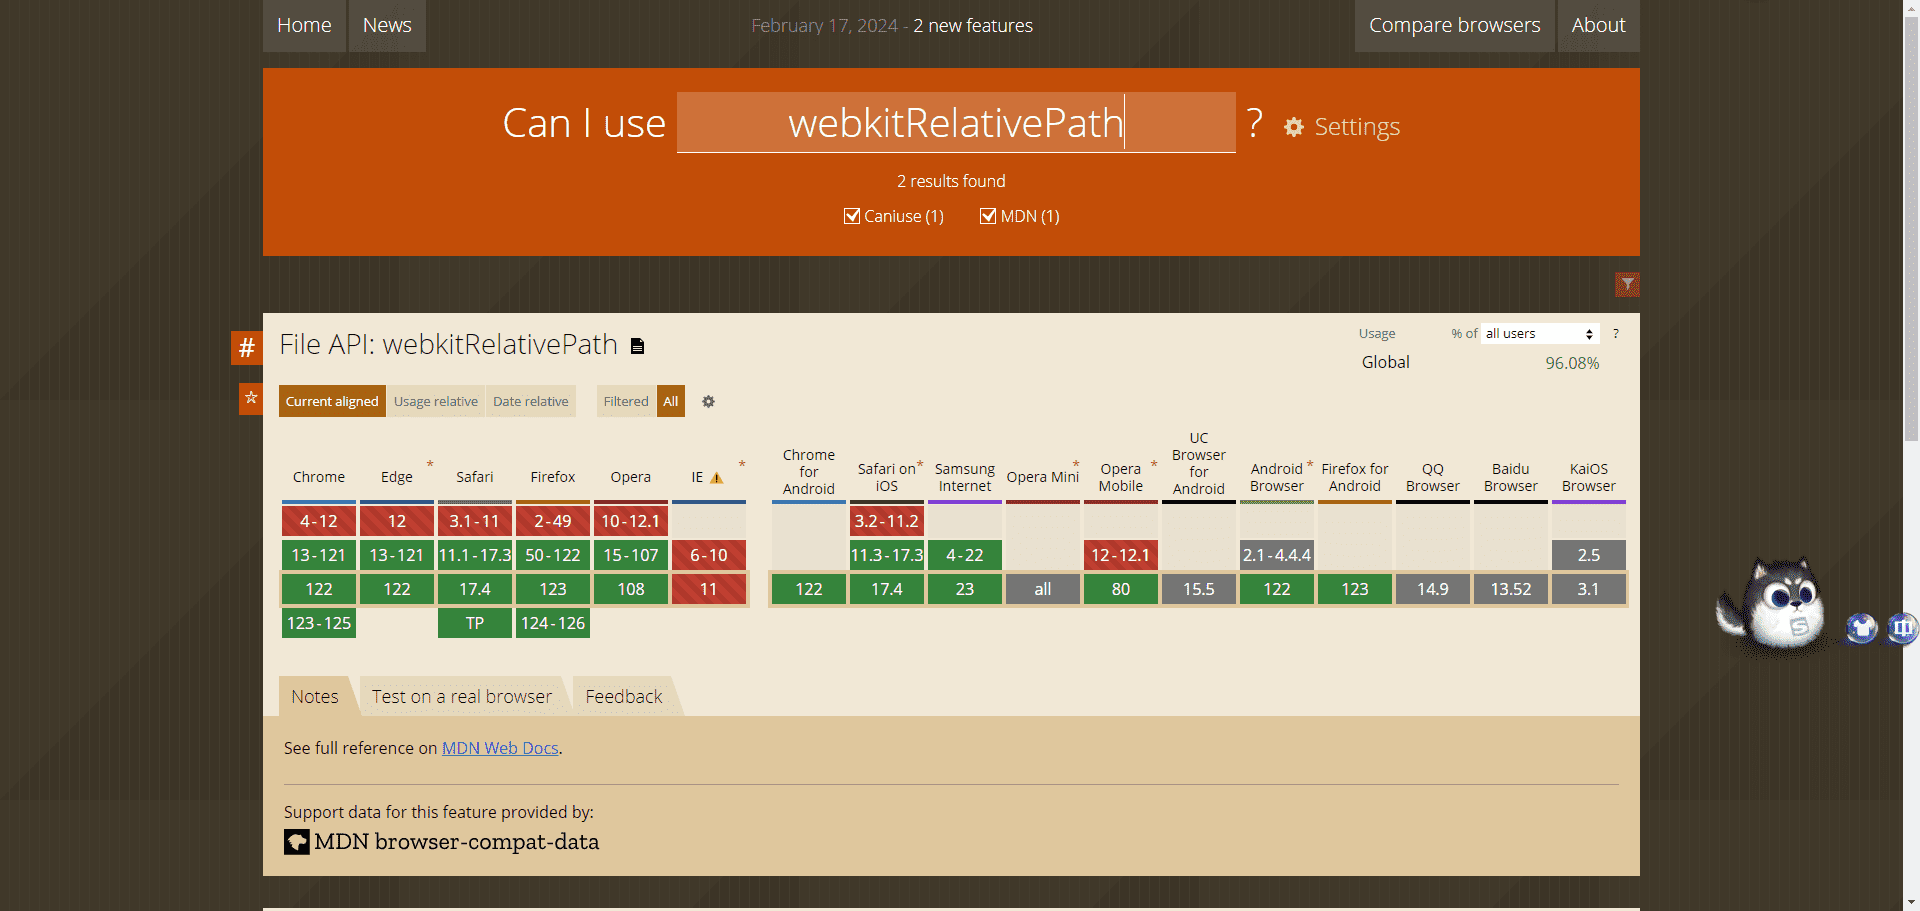Image resolution: width=1920 pixels, height=911 pixels.
Task: Click Firefox for Android 123 cell
Action: pyautogui.click(x=1355, y=589)
